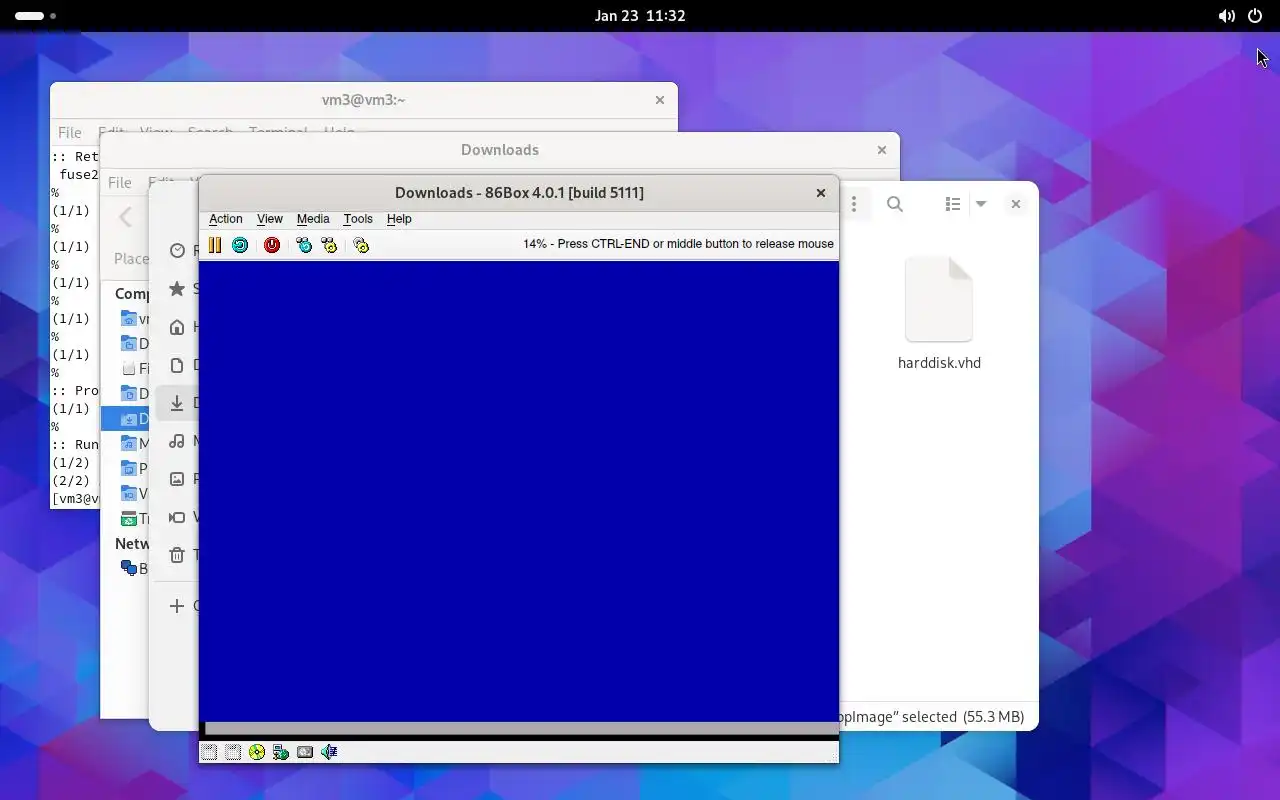This screenshot has width=1280, height=800.
Task: Open the File menu in the Downloads window
Action: 120,182
